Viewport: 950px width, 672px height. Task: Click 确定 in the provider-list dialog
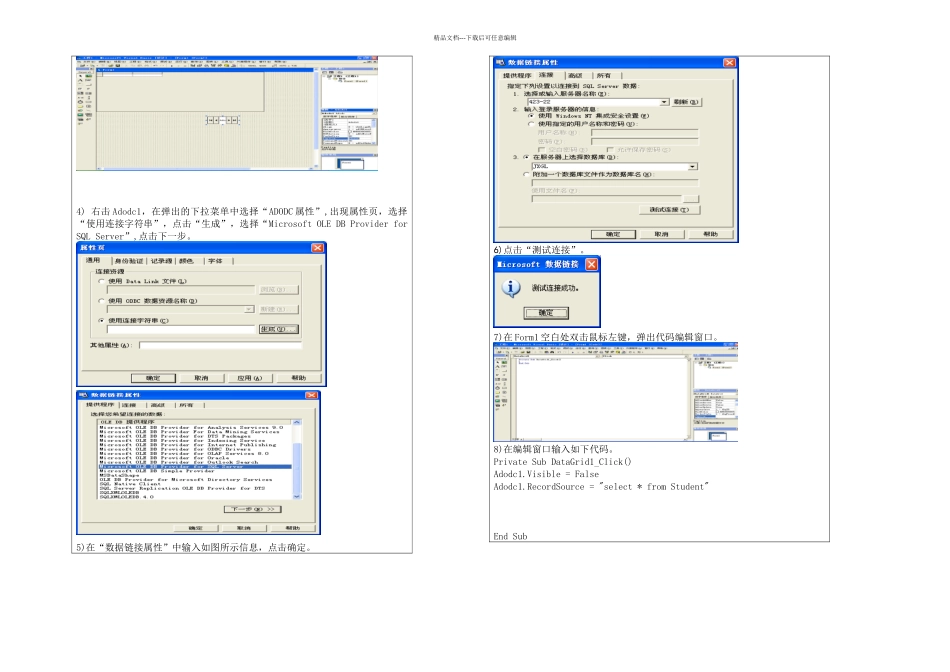[195, 528]
